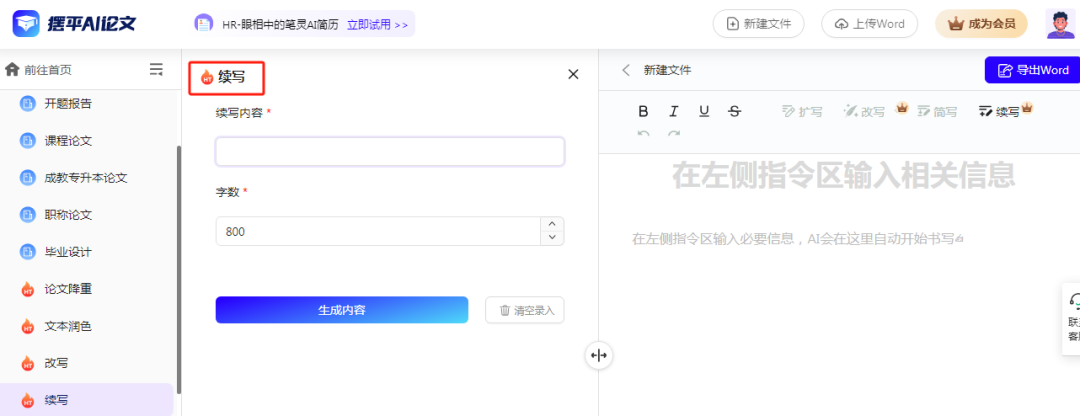
Task: Click the 改写 toolbar tool
Action: (x=864, y=112)
